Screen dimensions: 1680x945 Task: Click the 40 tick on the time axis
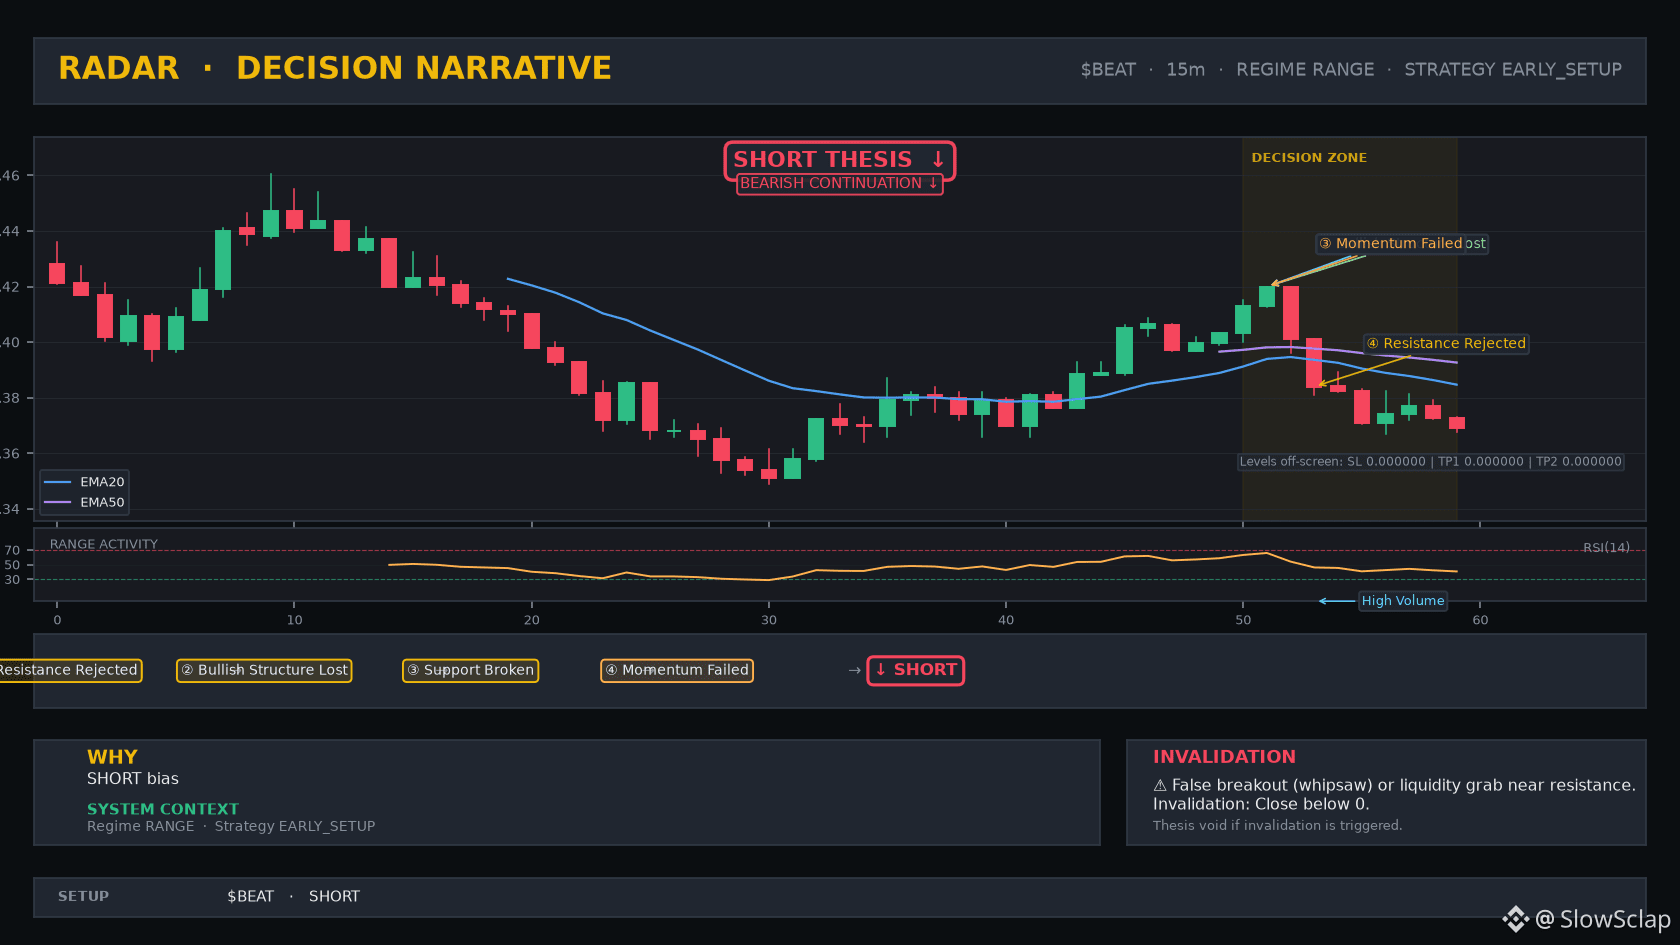1006,620
